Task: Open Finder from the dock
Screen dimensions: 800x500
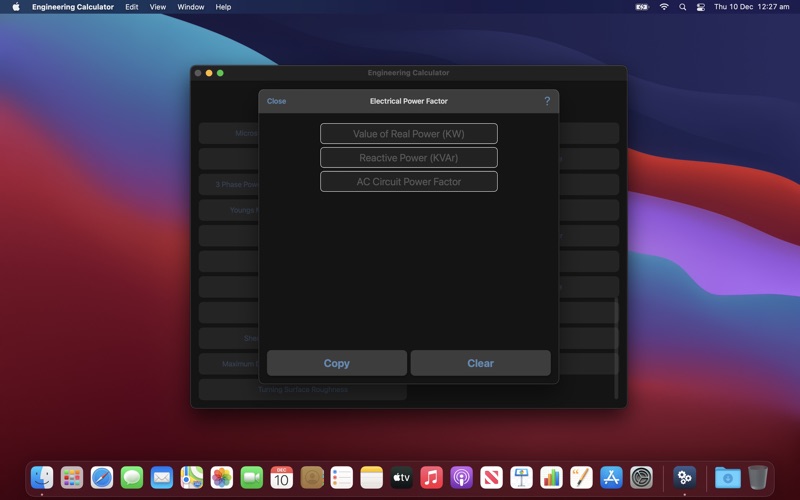Action: coord(42,478)
